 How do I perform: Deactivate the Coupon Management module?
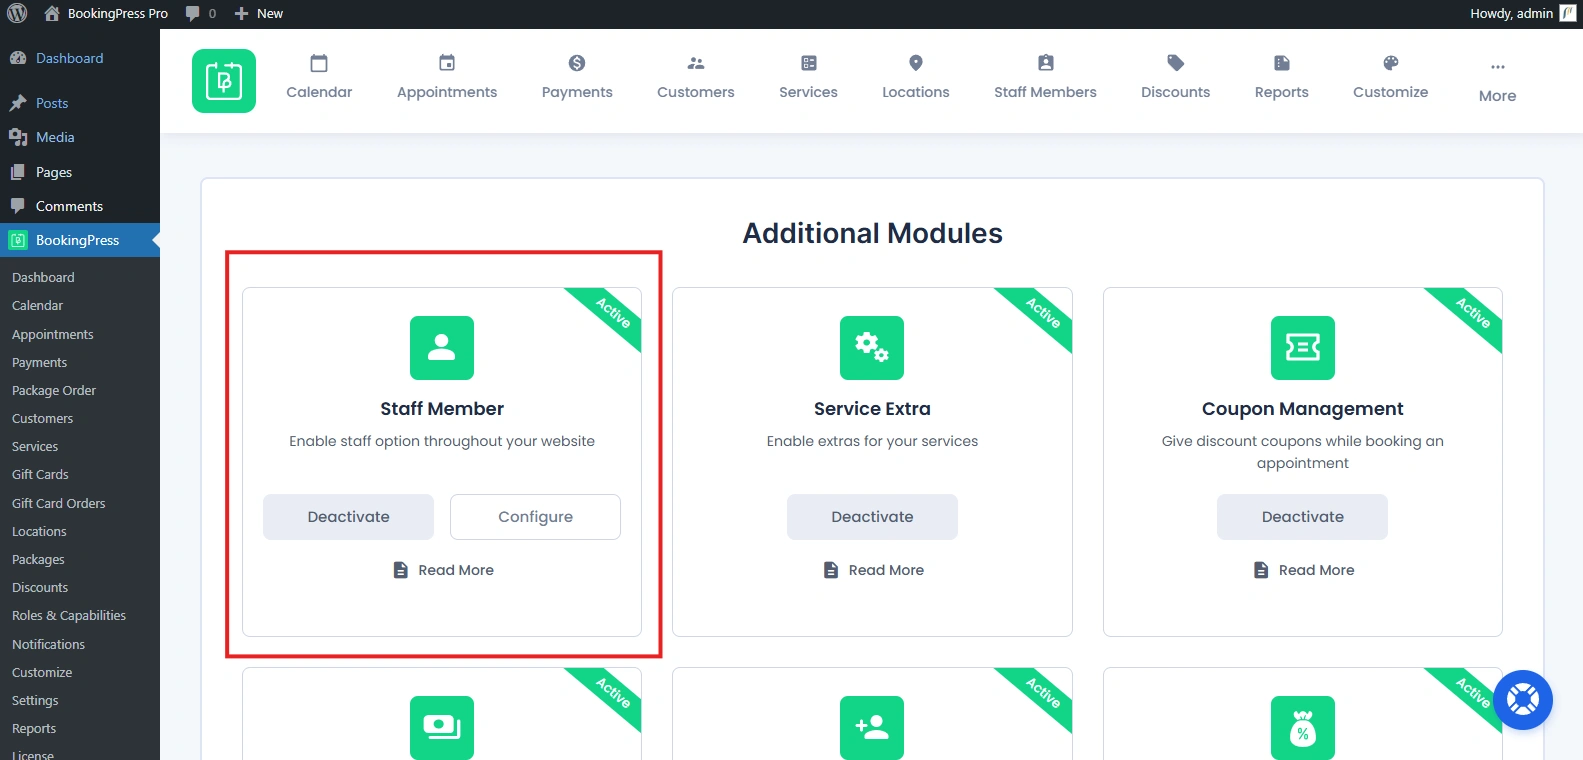coord(1302,517)
